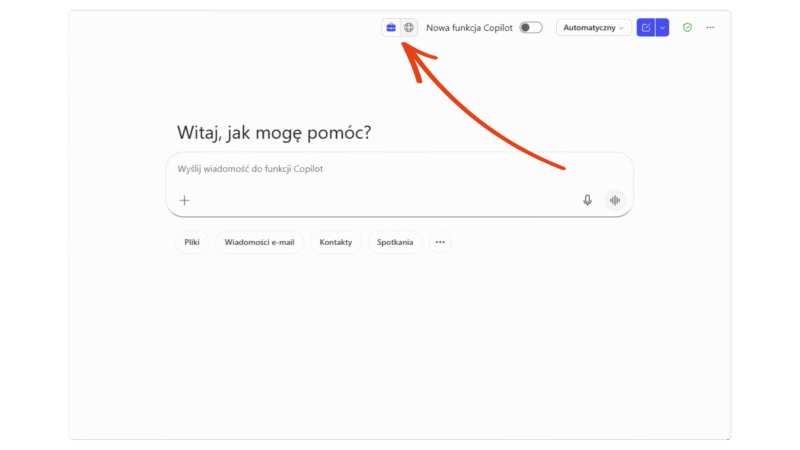Start a new chat with compose icon
The height and width of the screenshot is (450, 800).
pos(646,28)
